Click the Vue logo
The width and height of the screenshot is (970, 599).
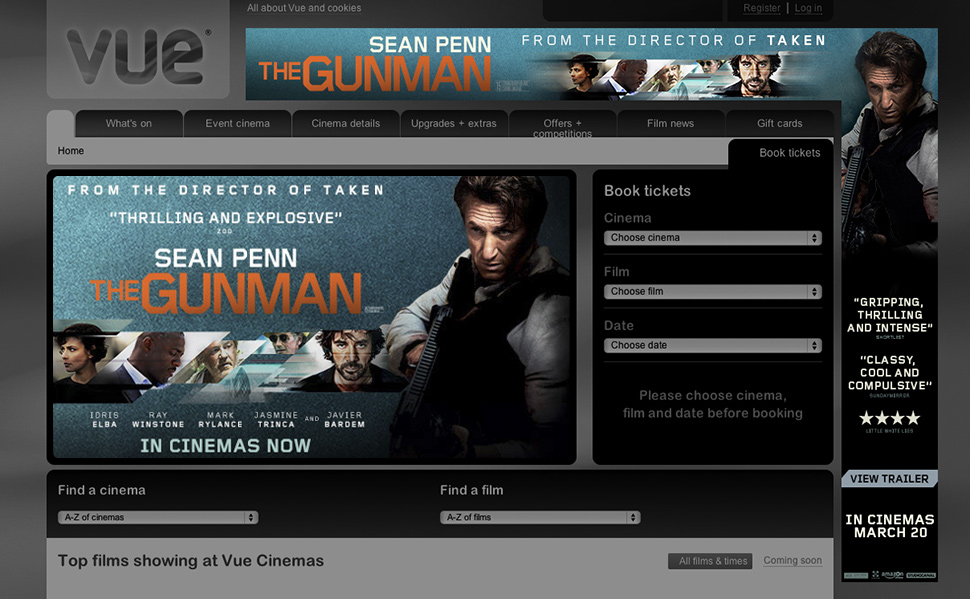pyautogui.click(x=138, y=56)
